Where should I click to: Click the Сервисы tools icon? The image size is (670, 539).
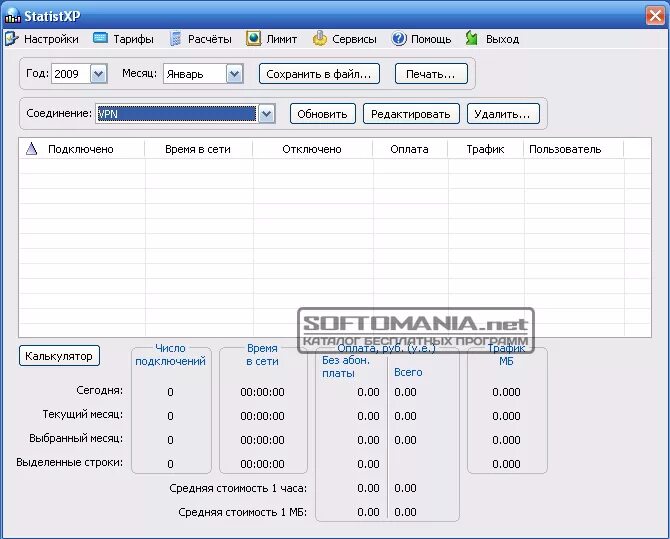320,39
